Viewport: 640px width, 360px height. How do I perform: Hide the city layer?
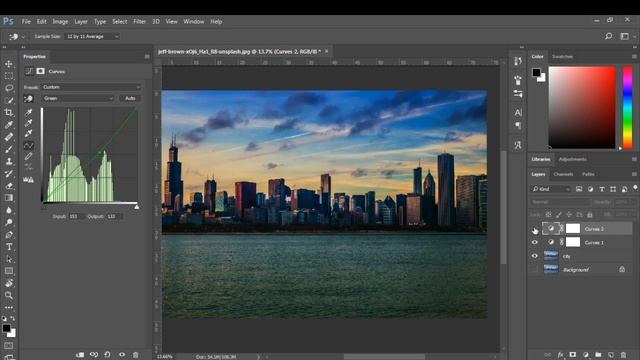tap(535, 256)
